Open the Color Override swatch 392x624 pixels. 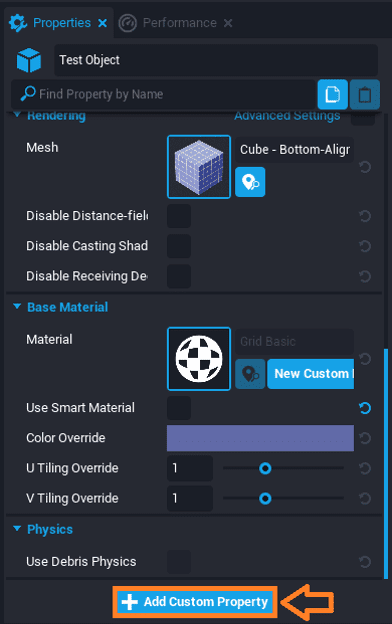[x=260, y=438]
